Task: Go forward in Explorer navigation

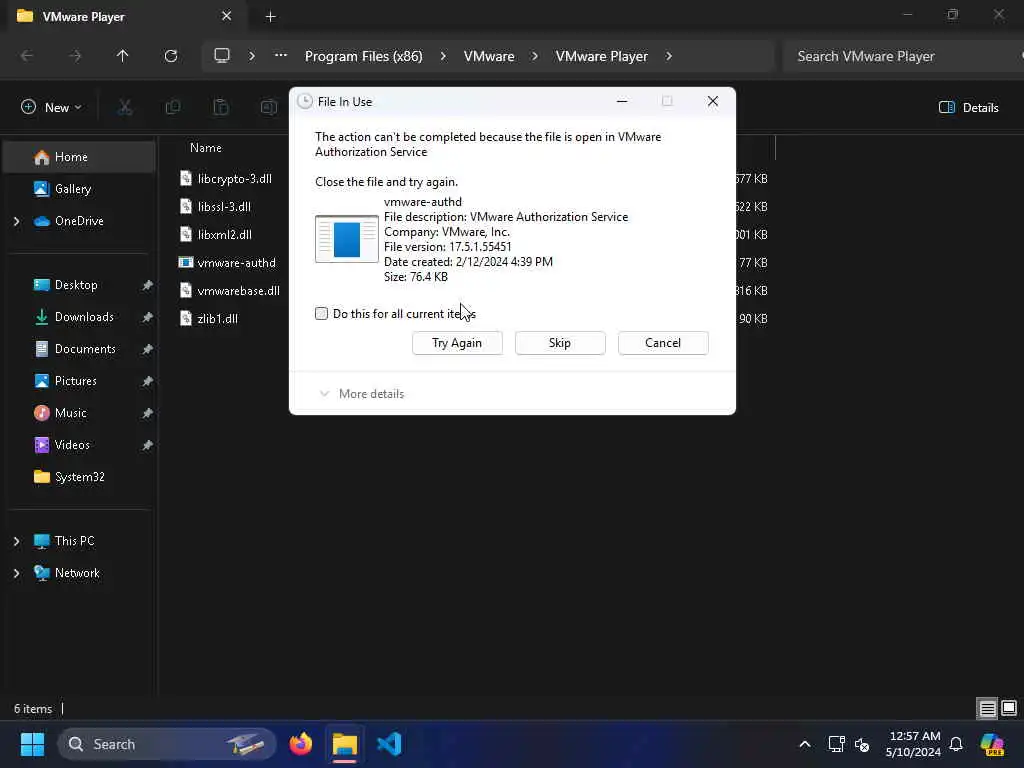Action: [x=75, y=56]
